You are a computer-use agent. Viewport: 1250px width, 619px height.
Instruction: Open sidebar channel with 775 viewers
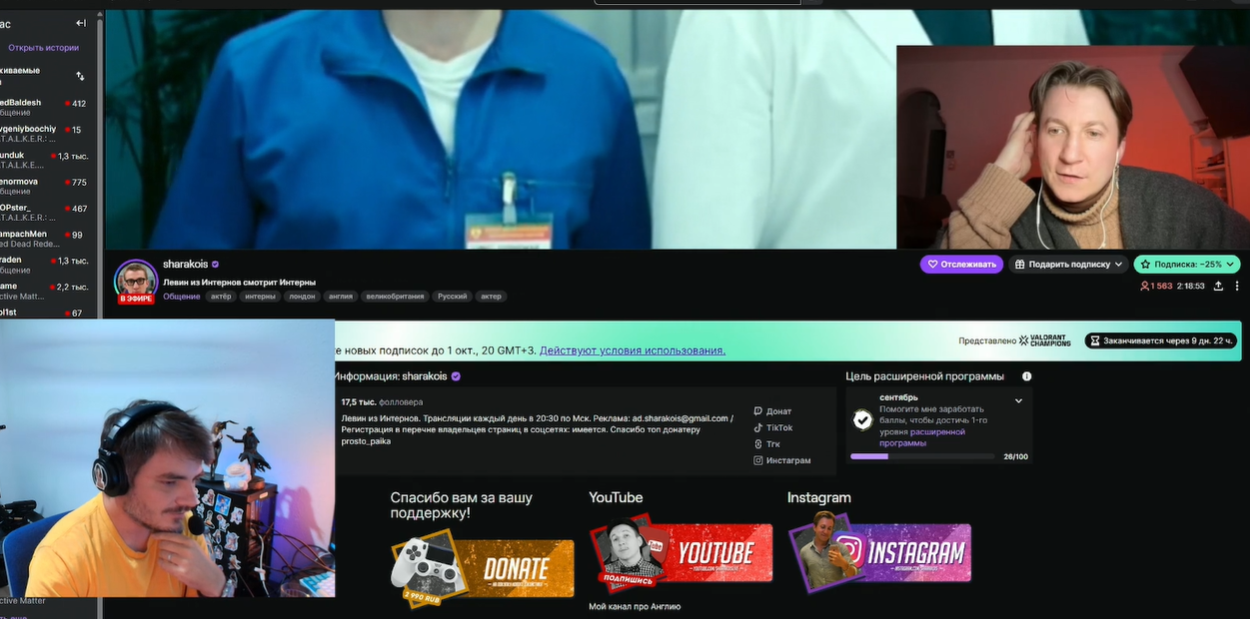(46, 186)
